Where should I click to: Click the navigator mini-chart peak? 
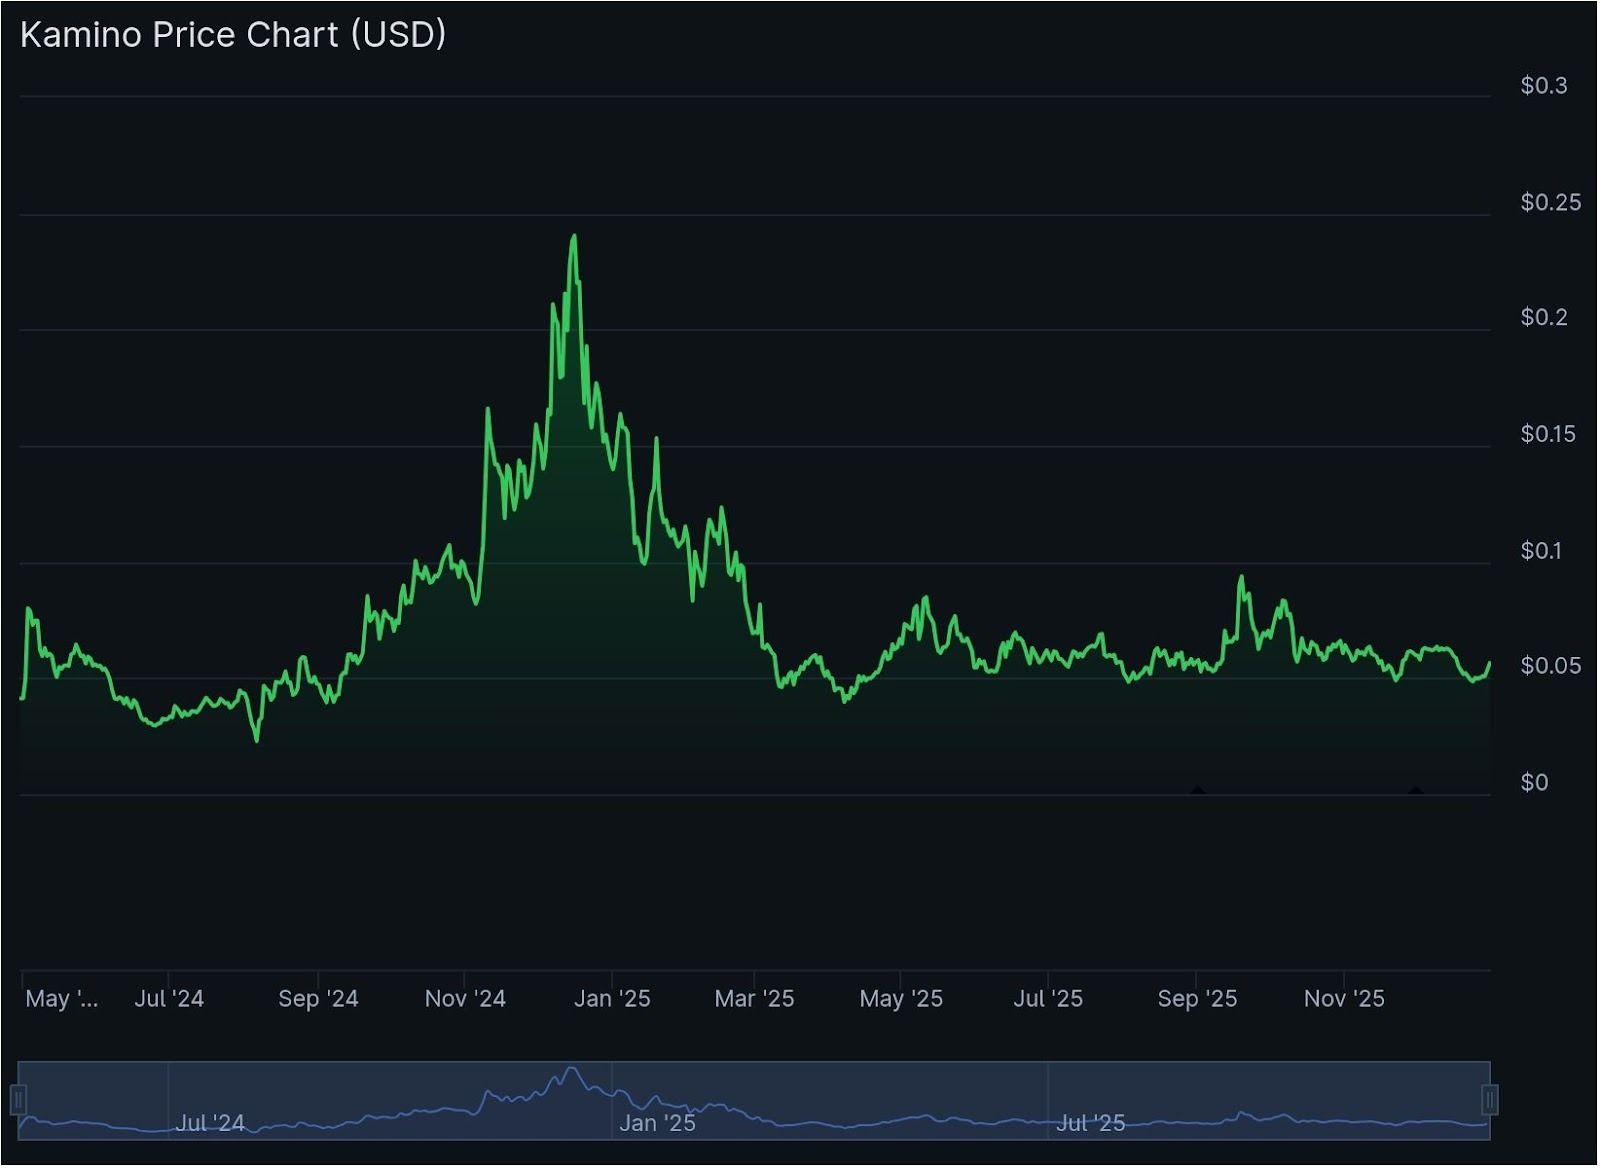(572, 1069)
